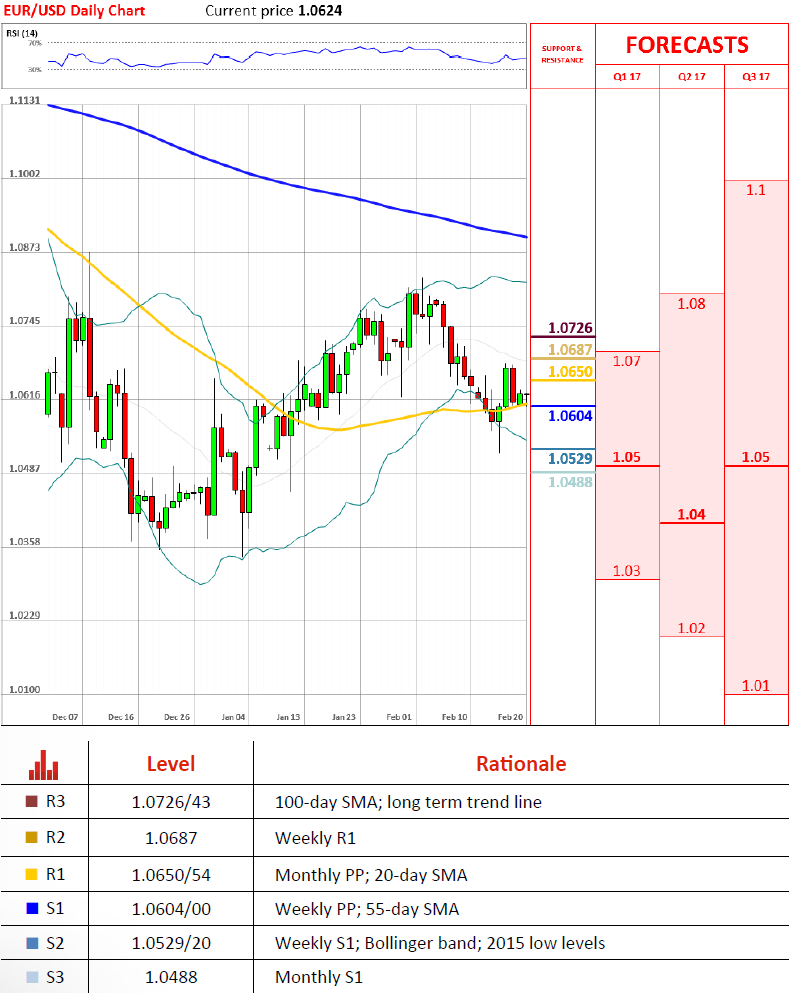Click the S2 steel blue swatch
Image resolution: width=793 pixels, height=993 pixels.
click(x=32, y=943)
